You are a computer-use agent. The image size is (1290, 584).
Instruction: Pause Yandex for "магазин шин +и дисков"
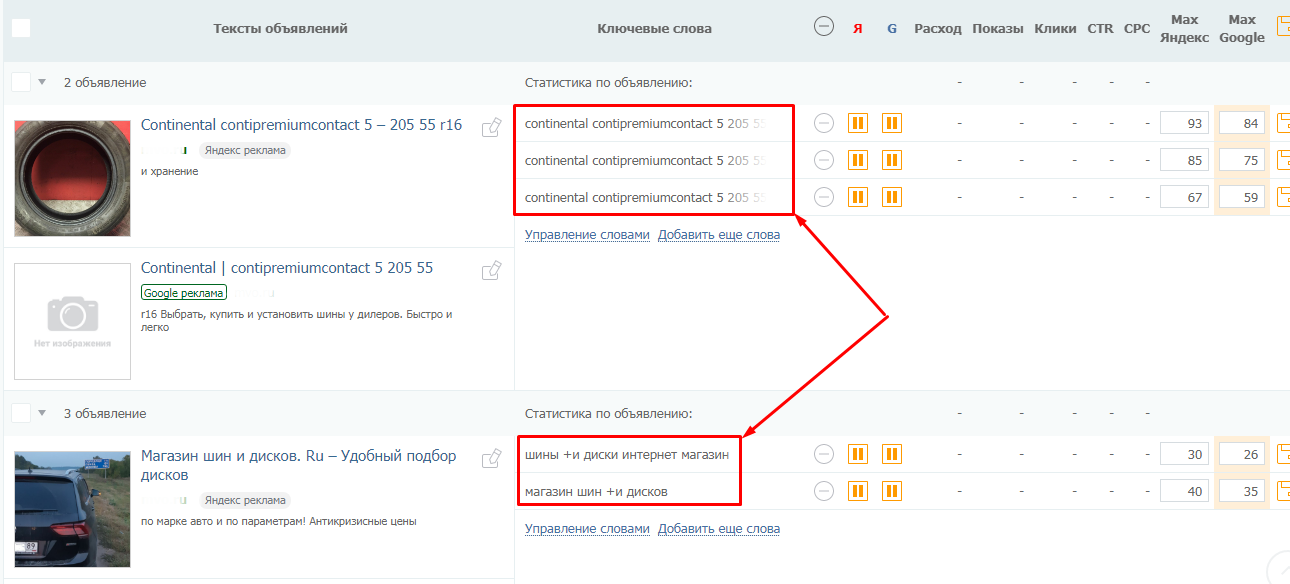pos(858,491)
